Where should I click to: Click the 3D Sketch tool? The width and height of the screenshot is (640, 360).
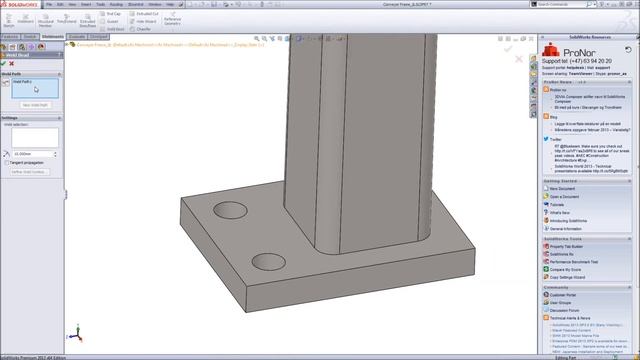[9, 20]
